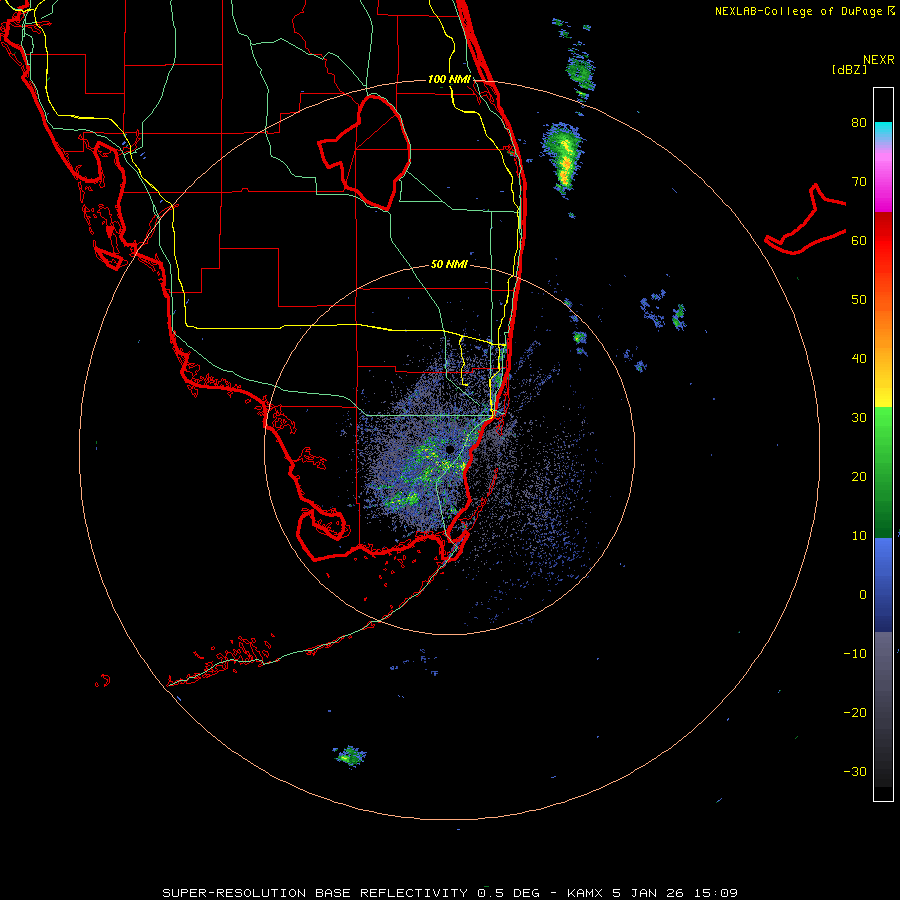Click the large orange-core storm cell offshore

pyautogui.click(x=562, y=158)
